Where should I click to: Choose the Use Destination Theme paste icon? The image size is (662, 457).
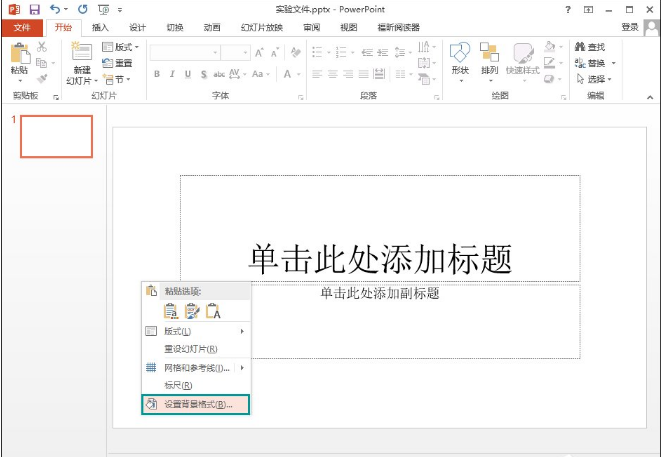tap(171, 310)
